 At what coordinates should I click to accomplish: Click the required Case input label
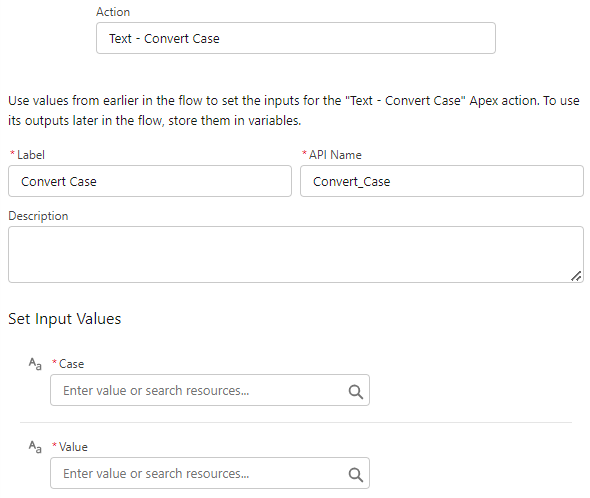pos(68,364)
